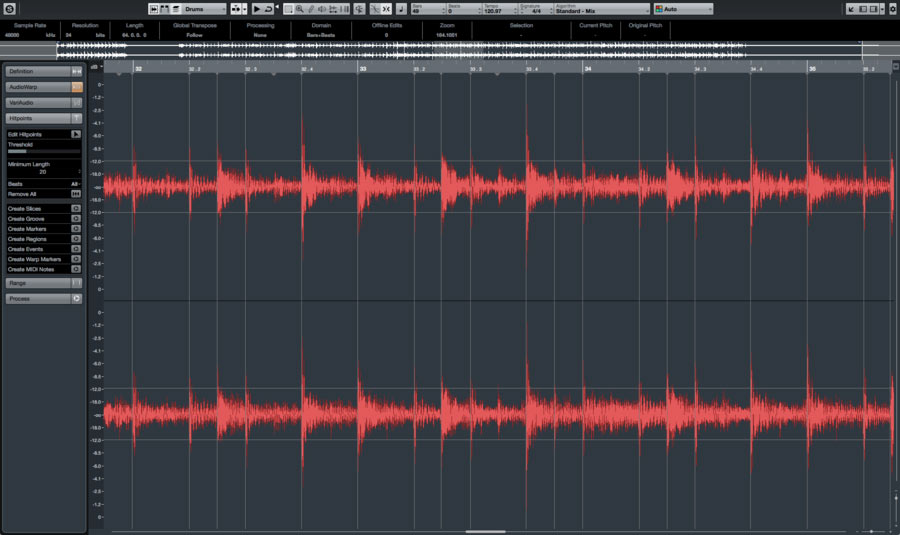Image resolution: width=900 pixels, height=535 pixels.
Task: Click the orange AudioWarp icon
Action: 76,87
